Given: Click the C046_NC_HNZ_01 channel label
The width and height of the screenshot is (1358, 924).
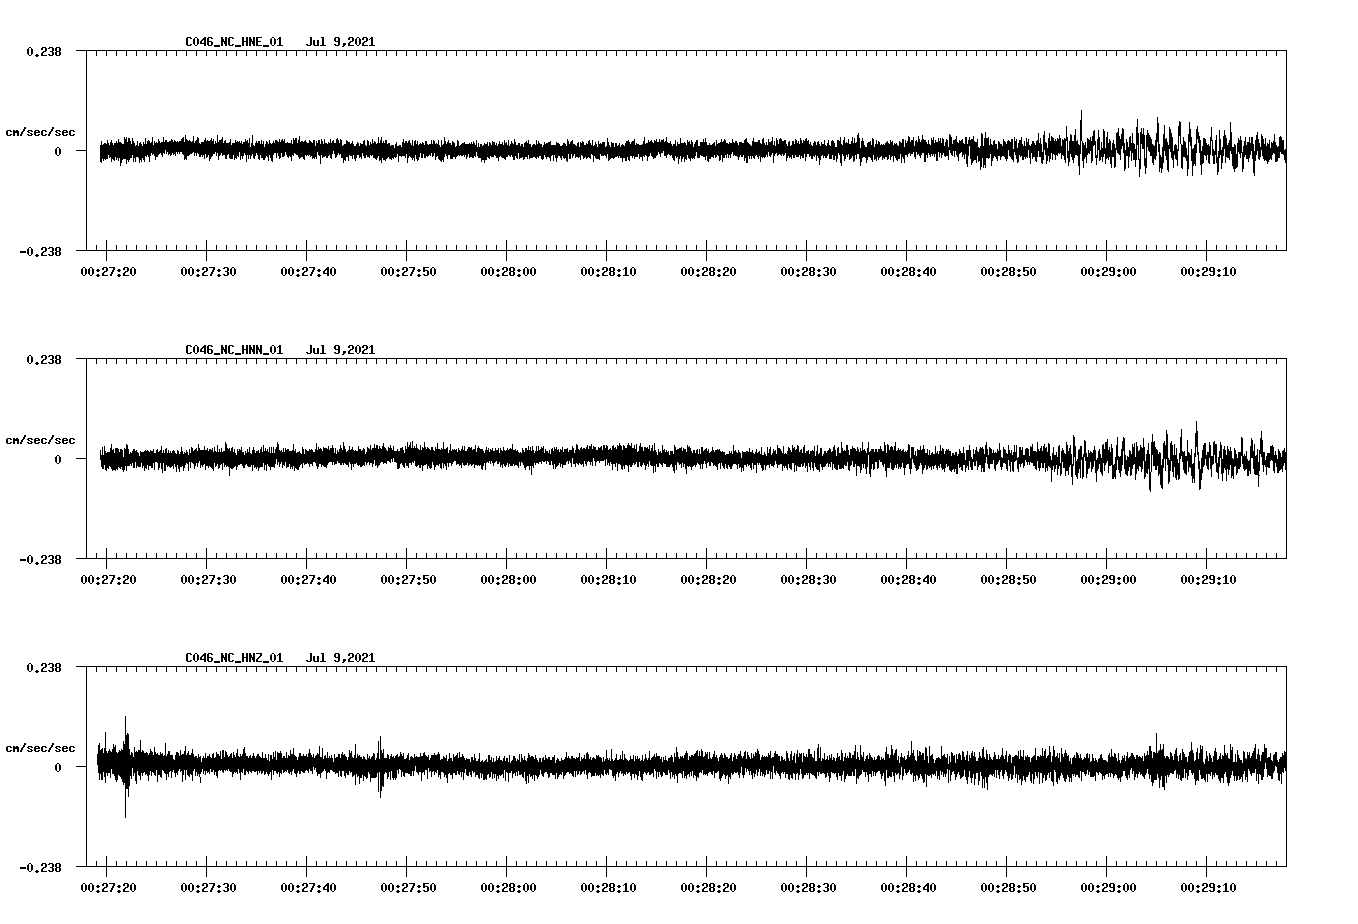Looking at the screenshot, I should point(232,658).
